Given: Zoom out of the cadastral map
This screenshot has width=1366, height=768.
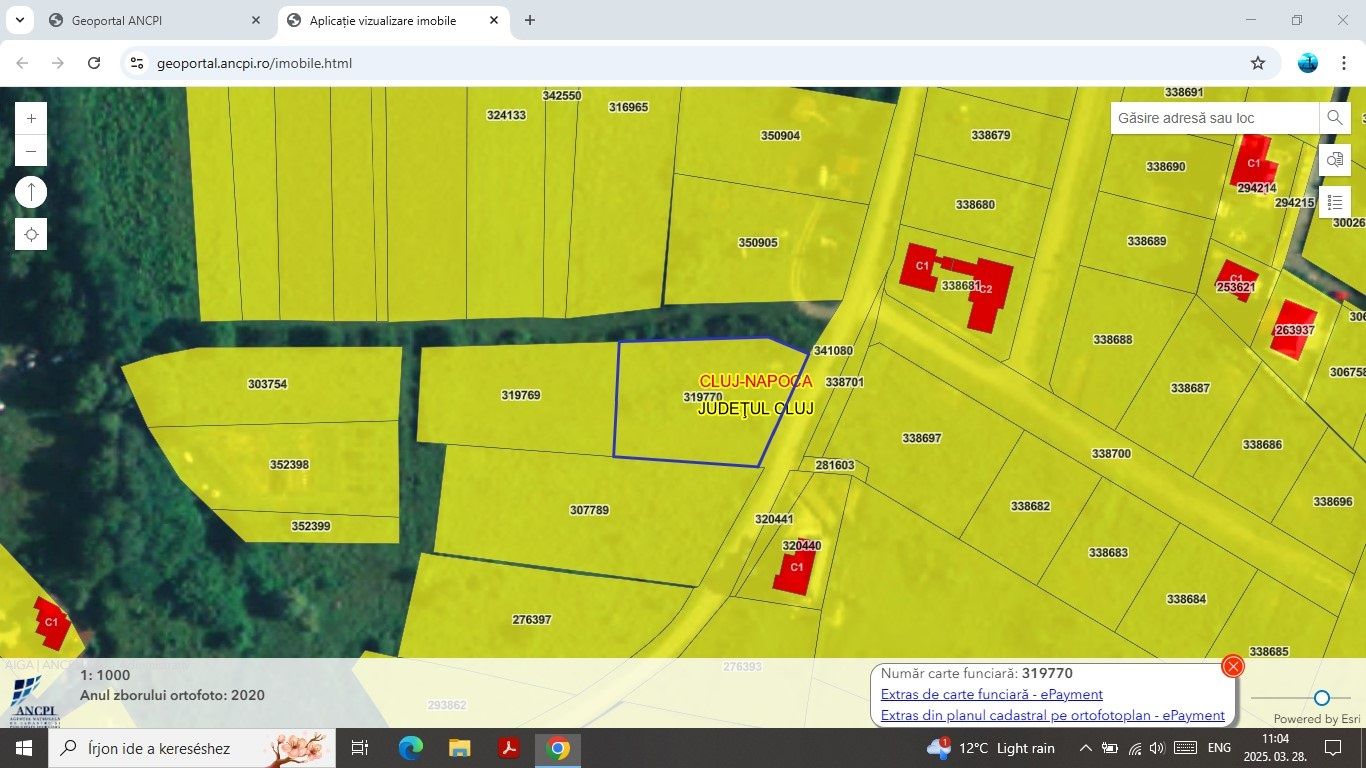Looking at the screenshot, I should coord(31,151).
